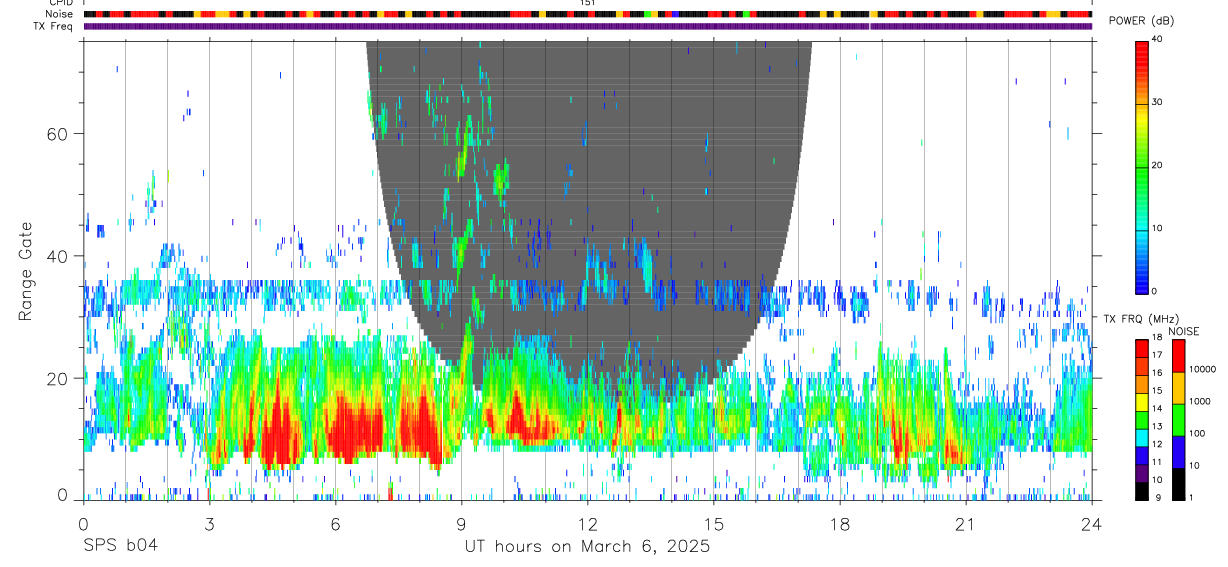The height and width of the screenshot is (567, 1228).
Task: Click the Noise row label above plot
Action: pyautogui.click(x=59, y=14)
